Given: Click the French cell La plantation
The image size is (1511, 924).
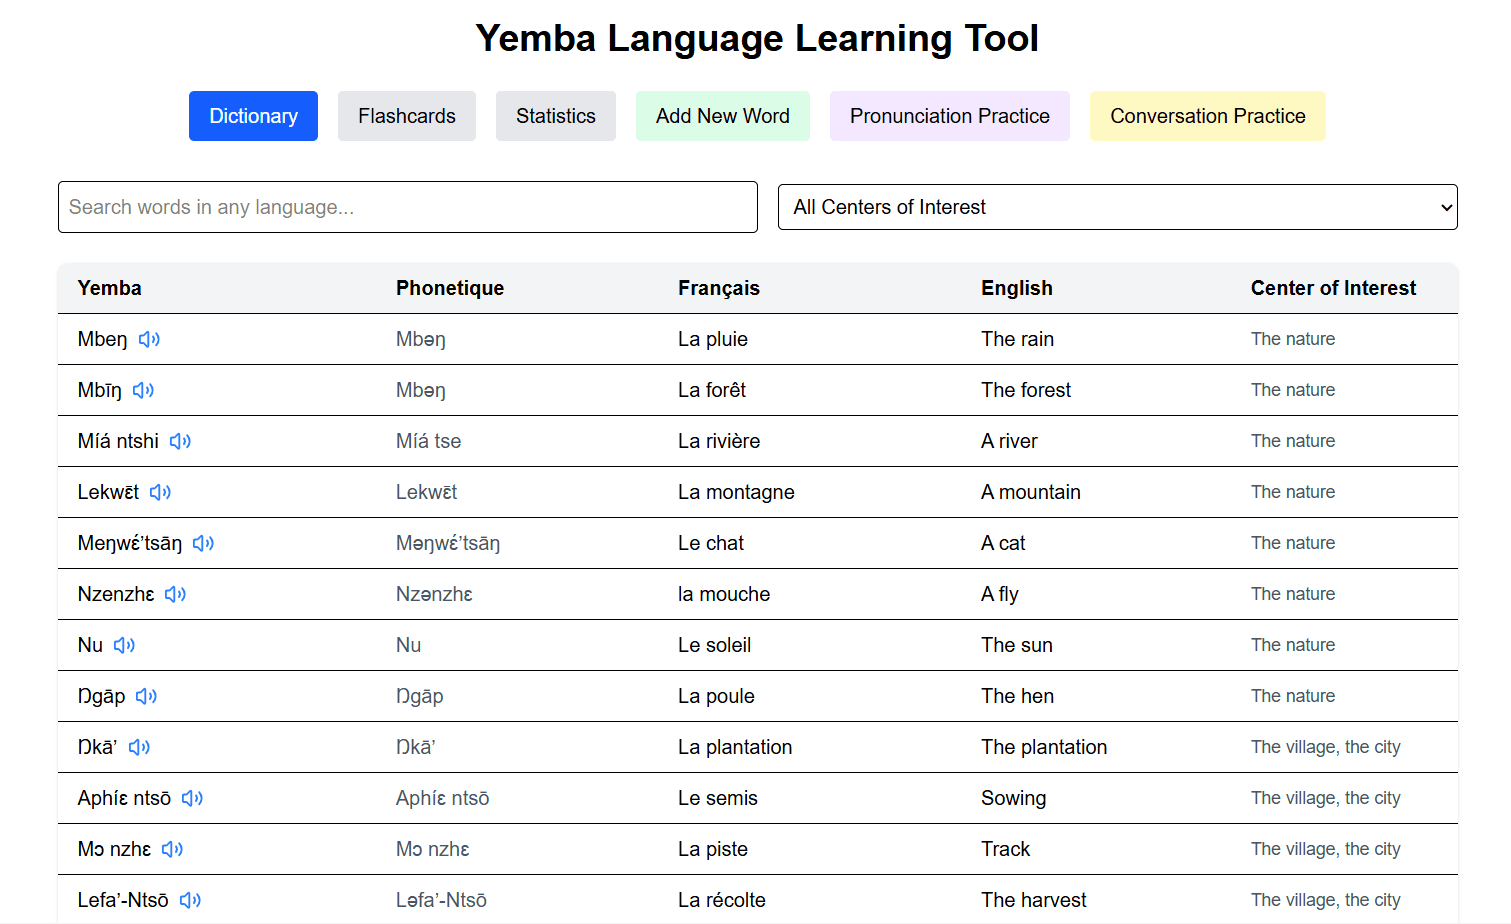Looking at the screenshot, I should click(735, 747).
